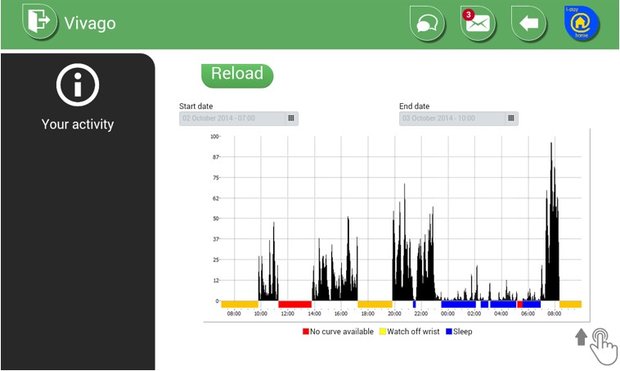This screenshot has height=371, width=620.
Task: Click the yellow watch-off segment near 08:00 start
Action: point(240,304)
